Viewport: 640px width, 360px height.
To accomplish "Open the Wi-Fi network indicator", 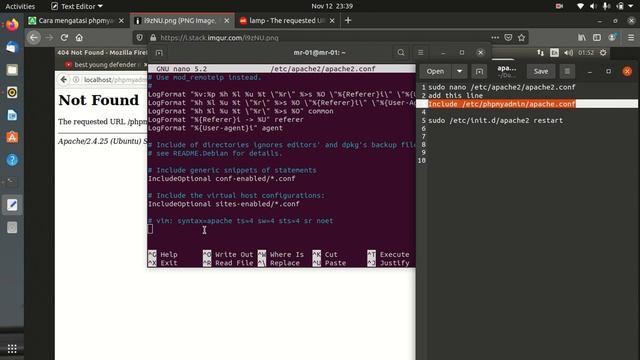I will point(580,6).
